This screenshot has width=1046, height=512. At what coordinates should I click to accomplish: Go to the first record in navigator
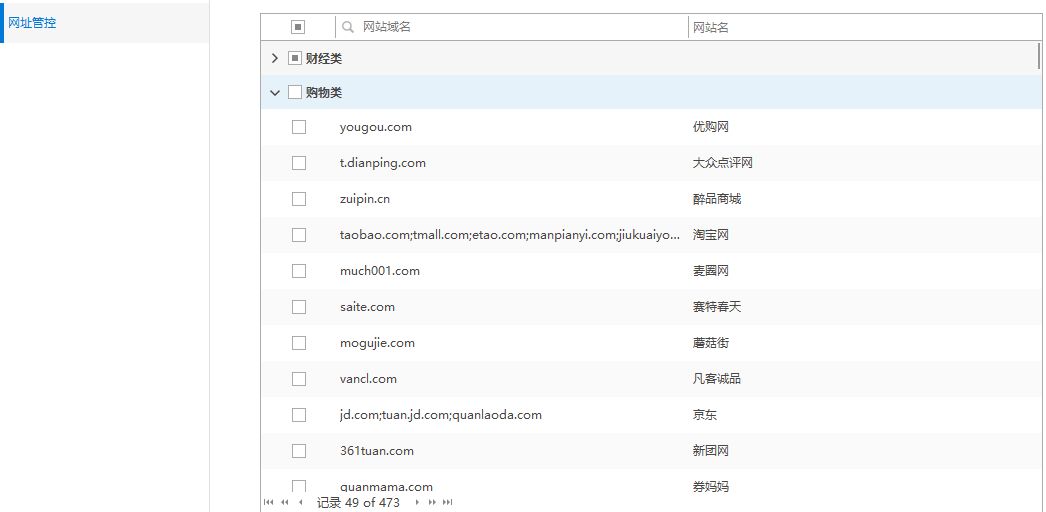tap(268, 502)
